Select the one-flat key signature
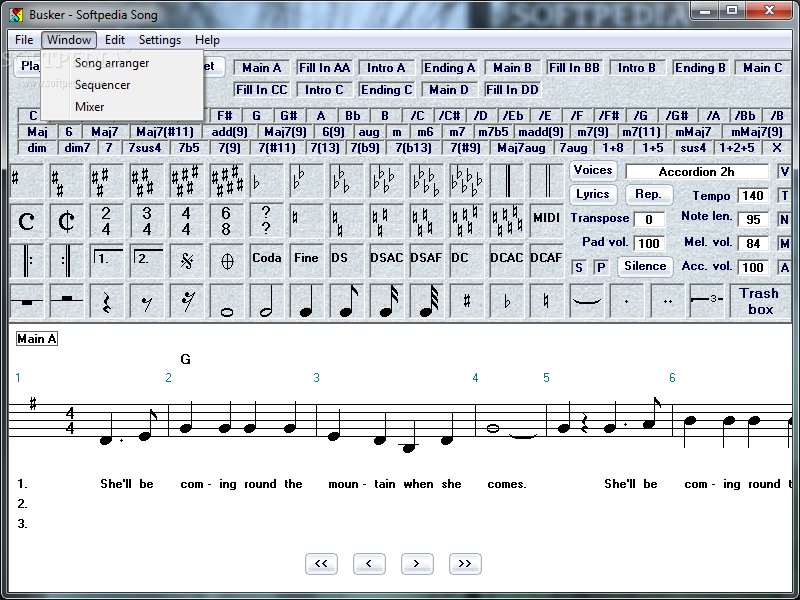The width and height of the screenshot is (800, 600). click(266, 181)
